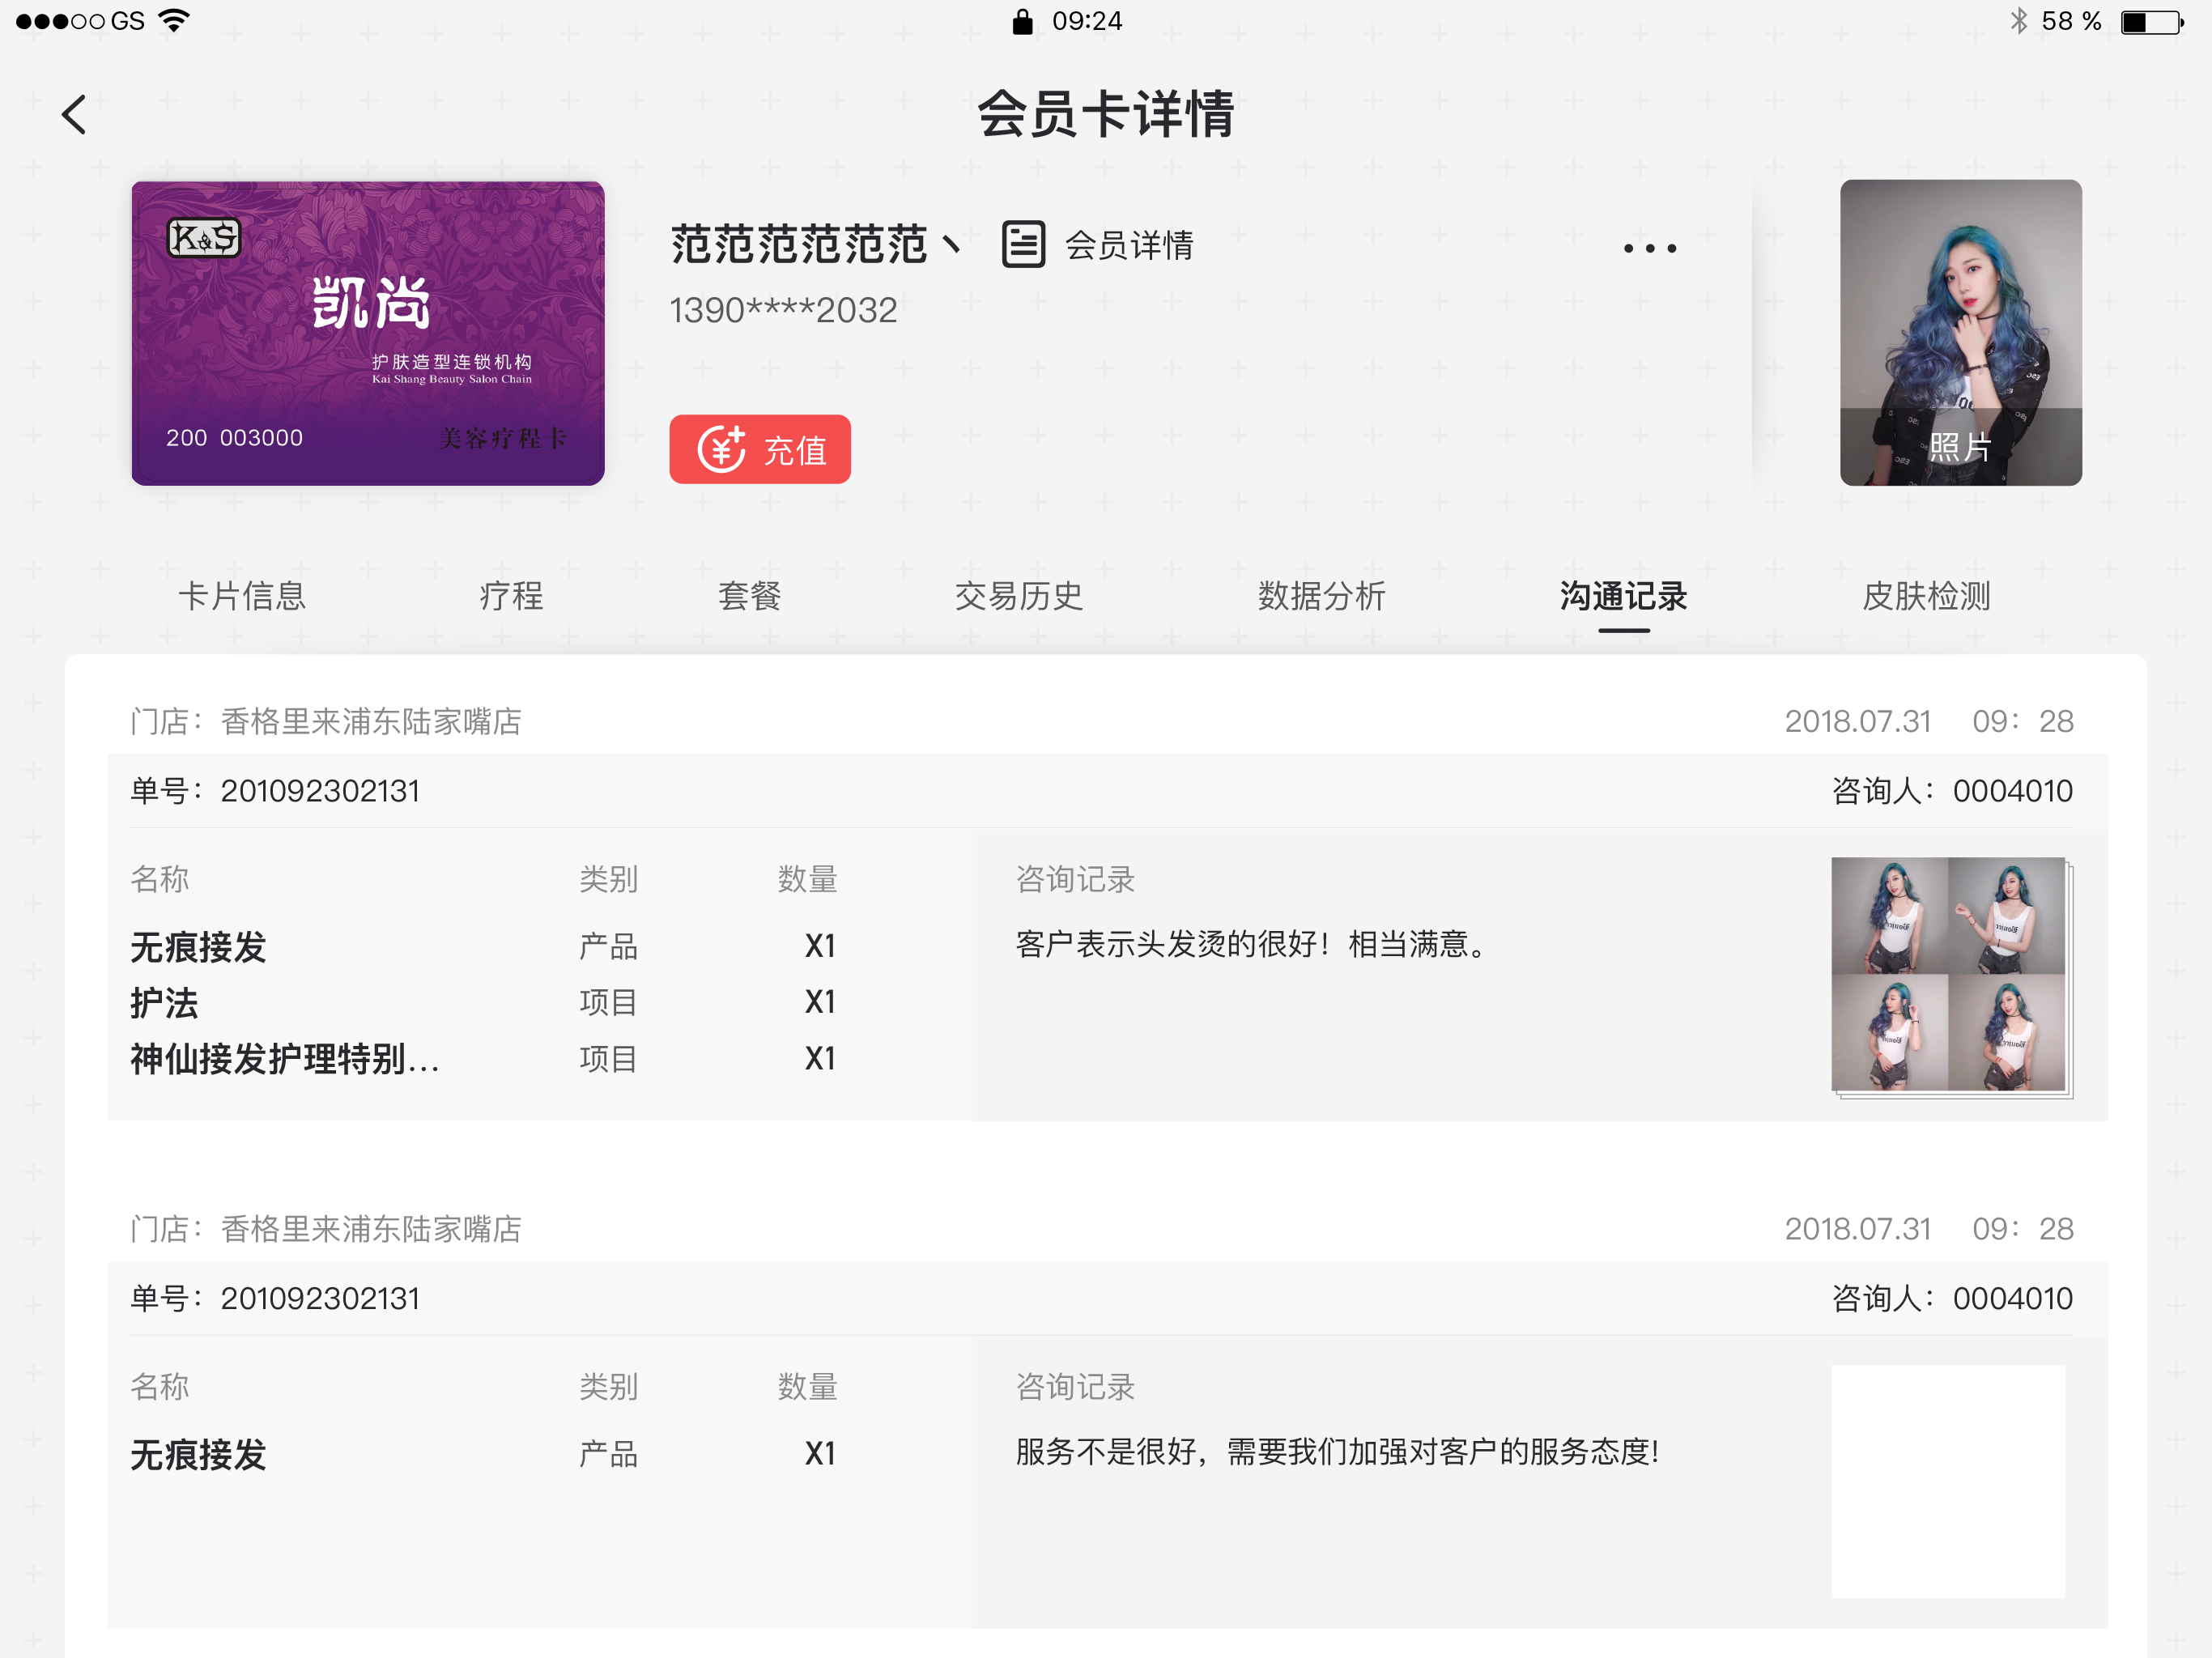
Task: Open the 会员详情 document icon
Action: click(1023, 245)
